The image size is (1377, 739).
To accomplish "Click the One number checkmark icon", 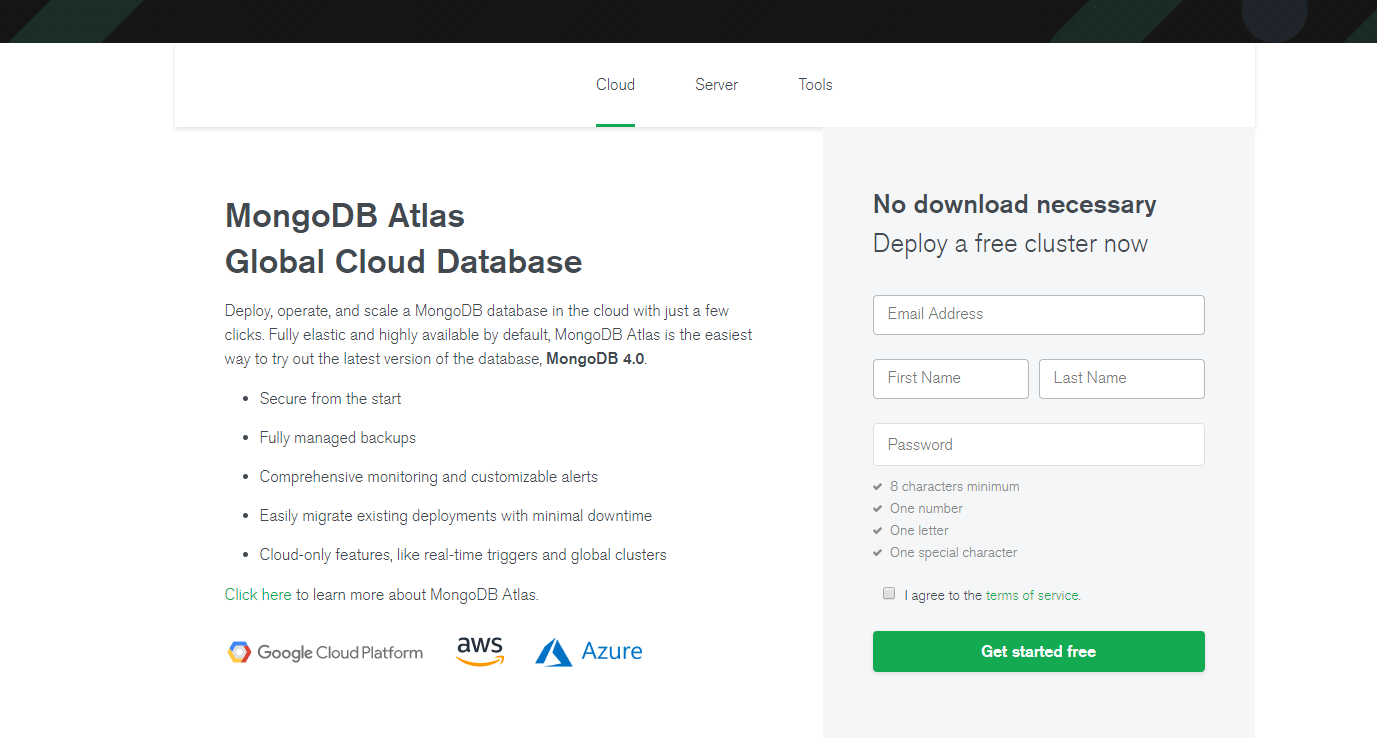I will pyautogui.click(x=878, y=509).
